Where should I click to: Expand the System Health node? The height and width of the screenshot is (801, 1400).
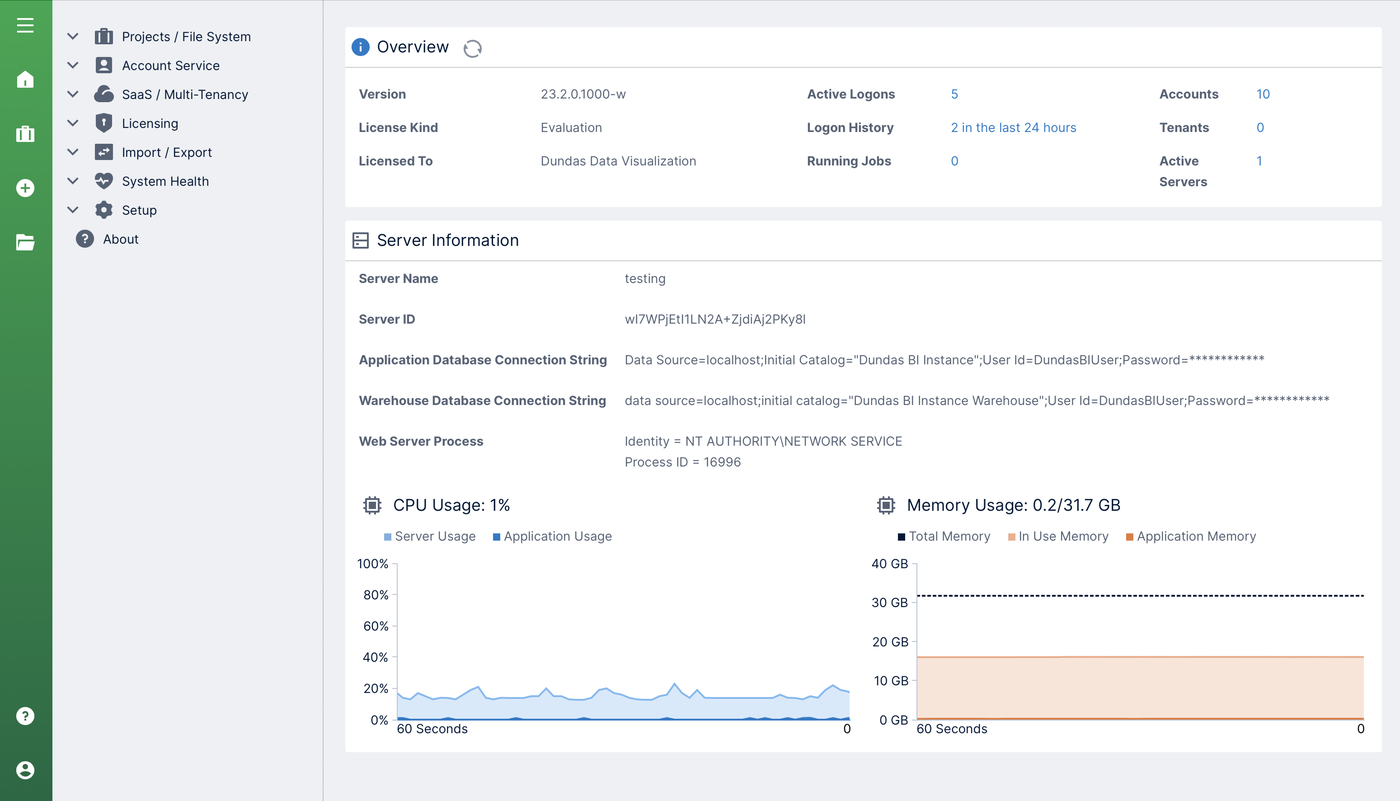click(73, 182)
